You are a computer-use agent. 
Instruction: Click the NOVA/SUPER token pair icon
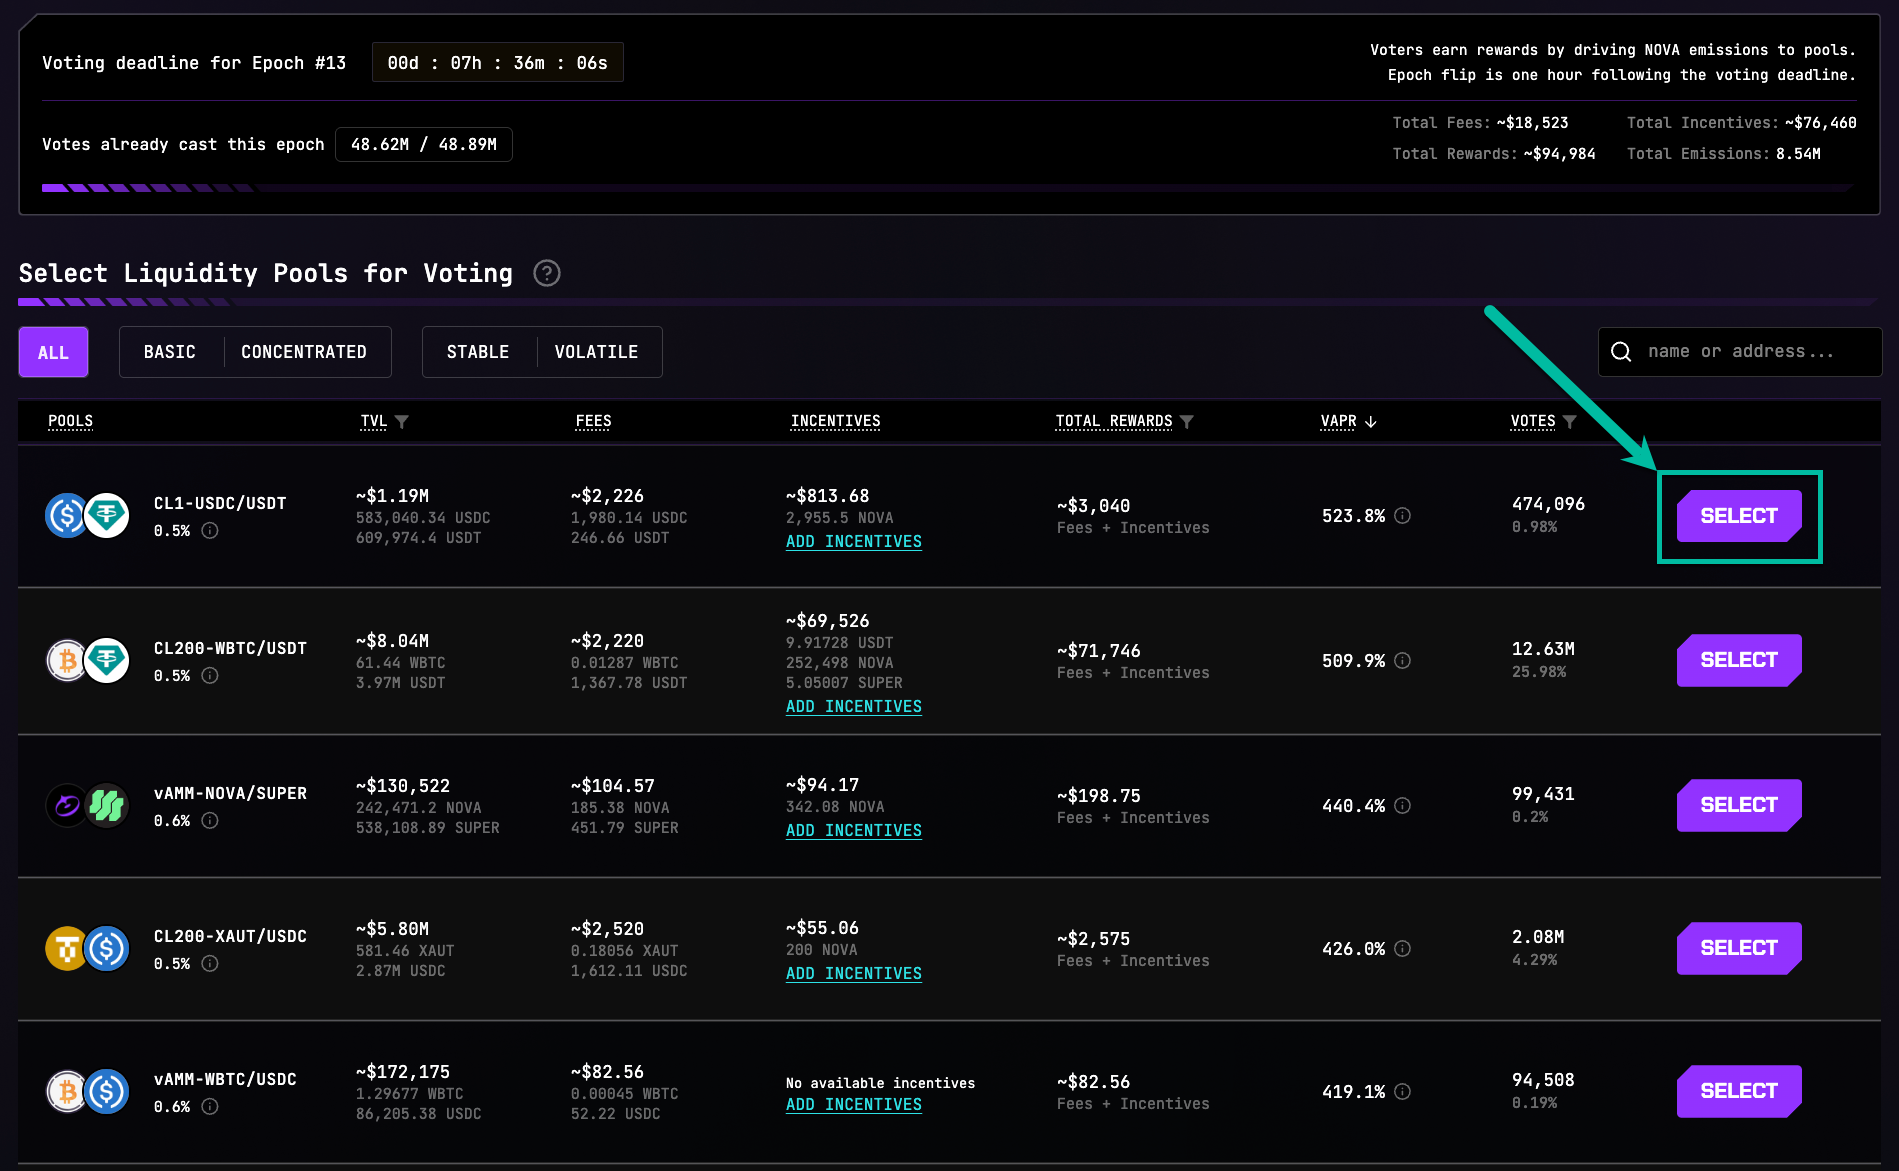[87, 805]
